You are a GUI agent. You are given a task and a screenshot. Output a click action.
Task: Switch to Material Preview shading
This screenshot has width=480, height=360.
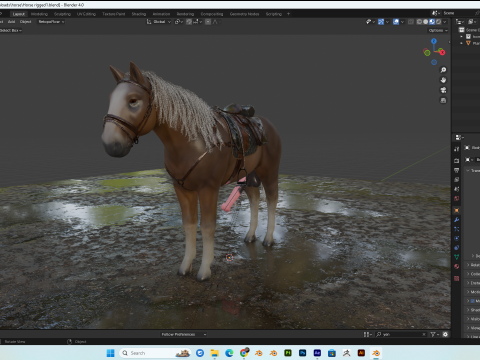[432, 22]
